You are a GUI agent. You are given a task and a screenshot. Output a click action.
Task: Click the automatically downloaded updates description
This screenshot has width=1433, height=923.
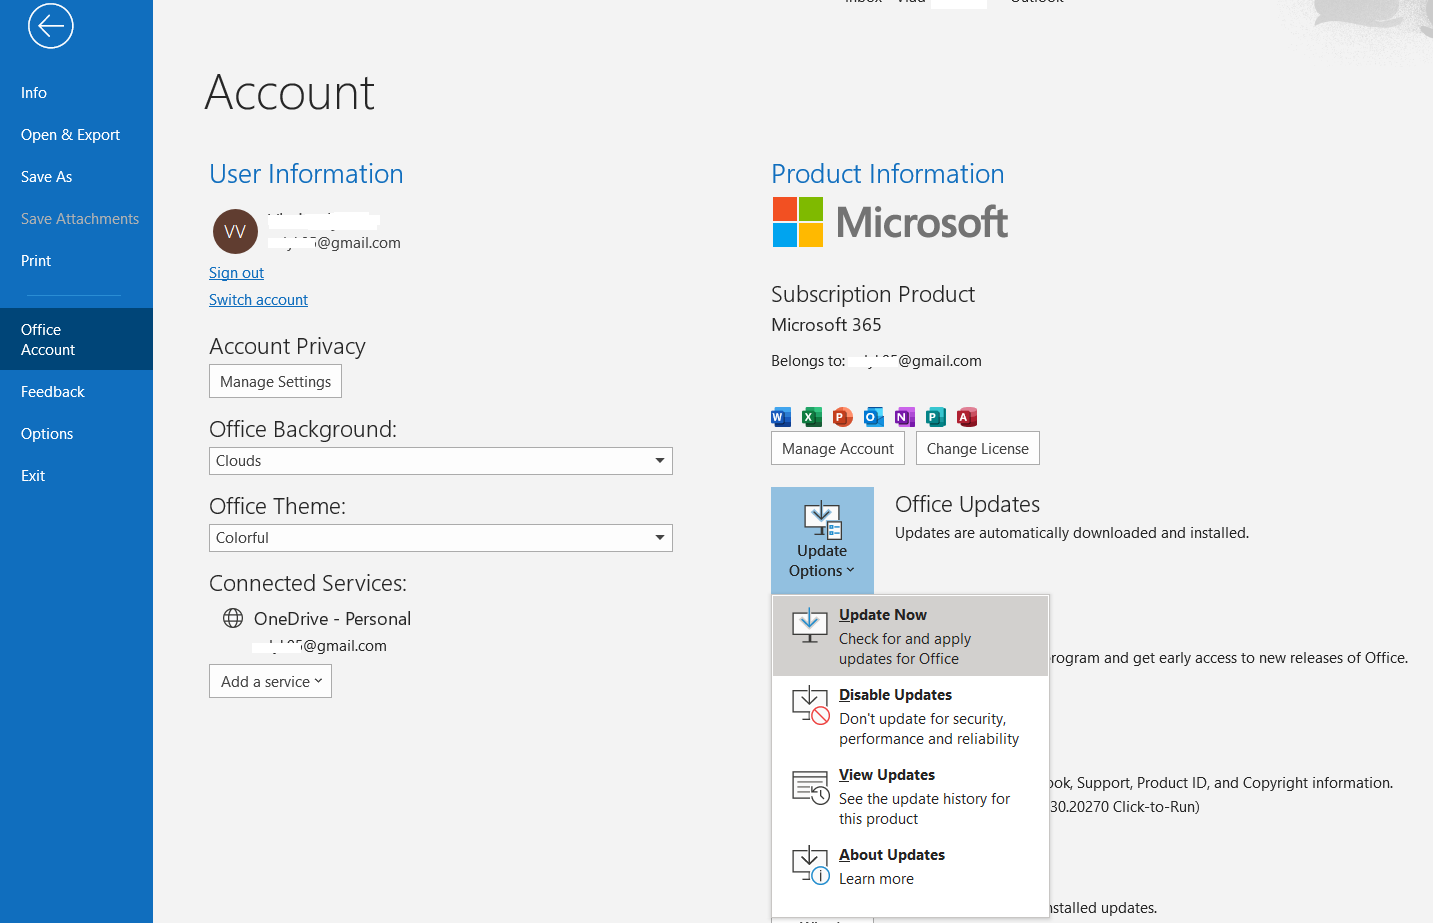(1072, 533)
